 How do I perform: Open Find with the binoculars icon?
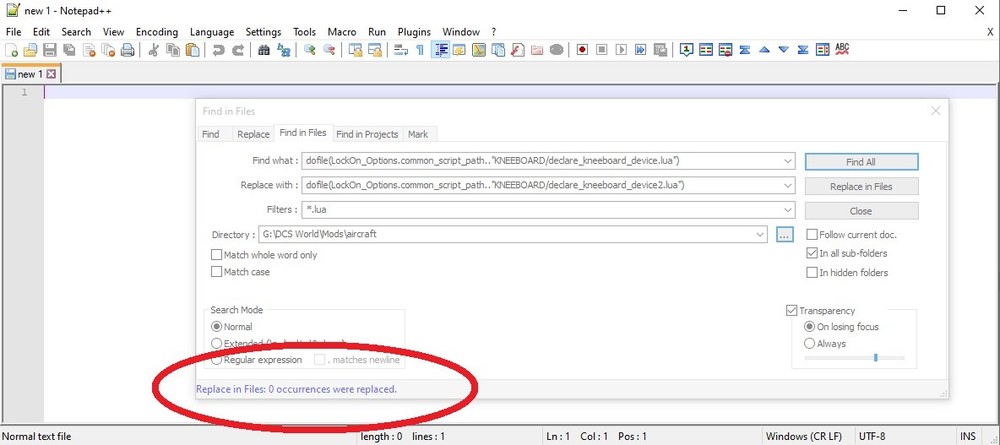coord(264,50)
